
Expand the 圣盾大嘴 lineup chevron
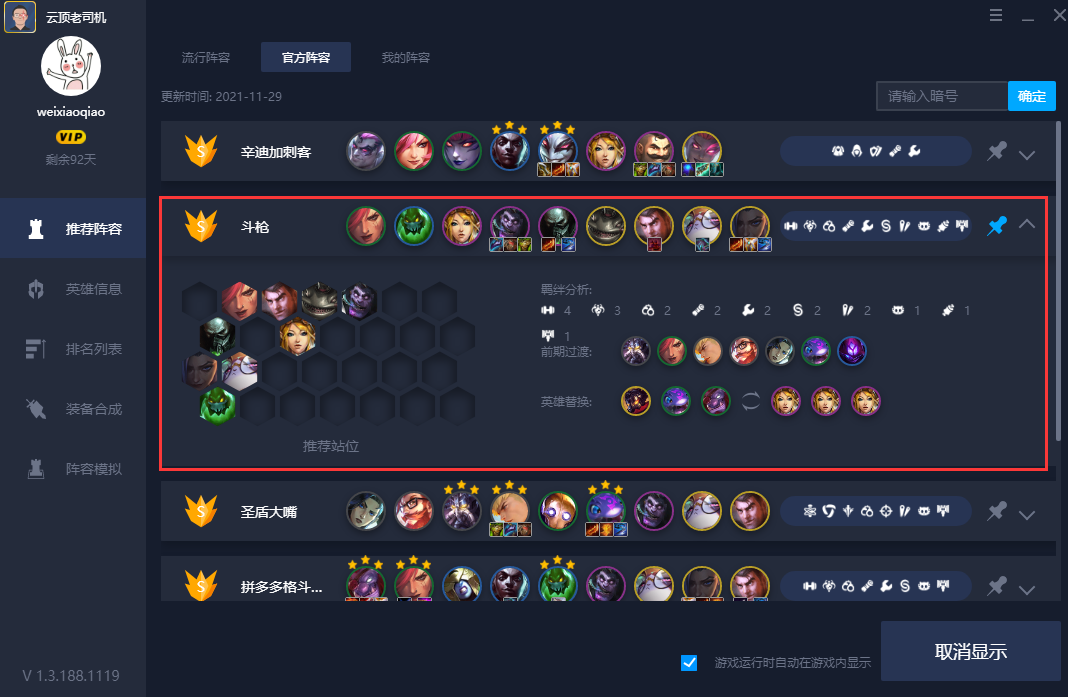1026,514
